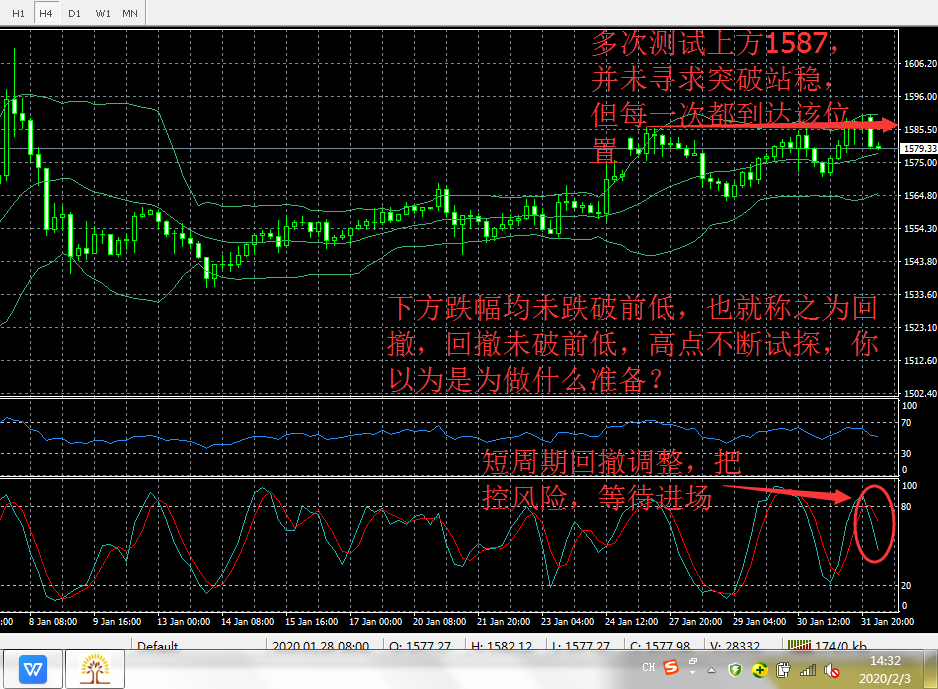Click the muted volume speaker icon
This screenshot has width=938, height=689.
[832, 670]
